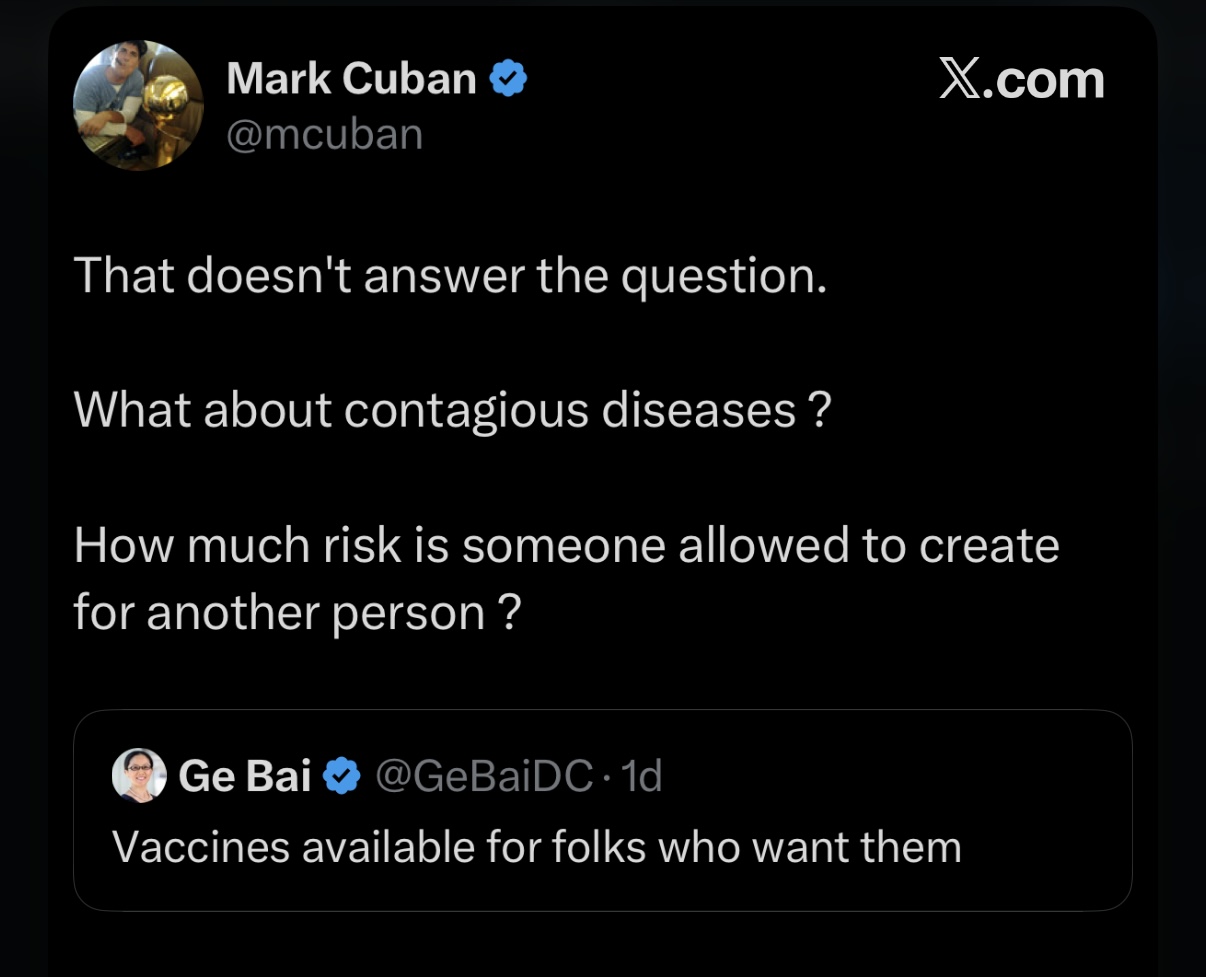Select 'That doesn't answer the question.' text

(x=450, y=275)
